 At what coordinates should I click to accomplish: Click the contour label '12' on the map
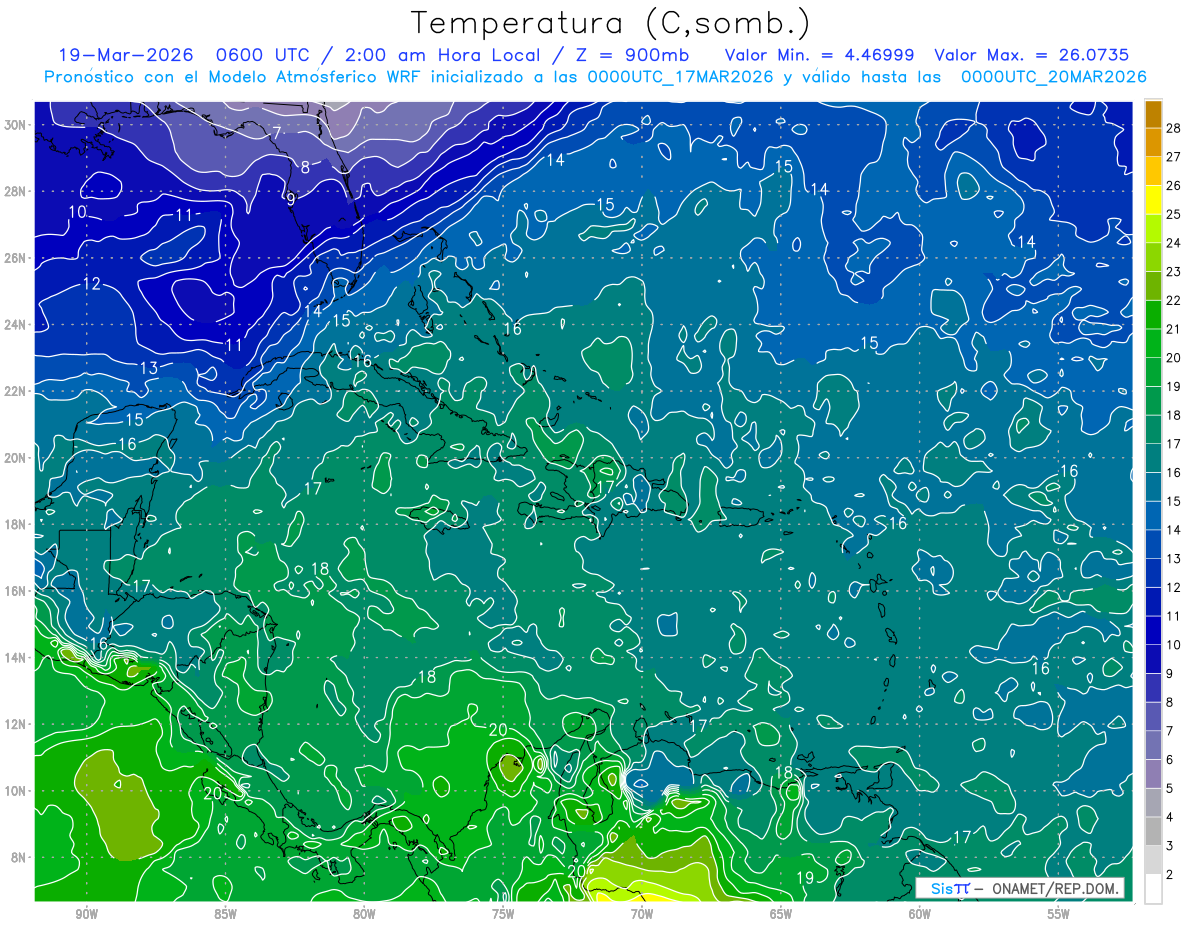click(91, 284)
